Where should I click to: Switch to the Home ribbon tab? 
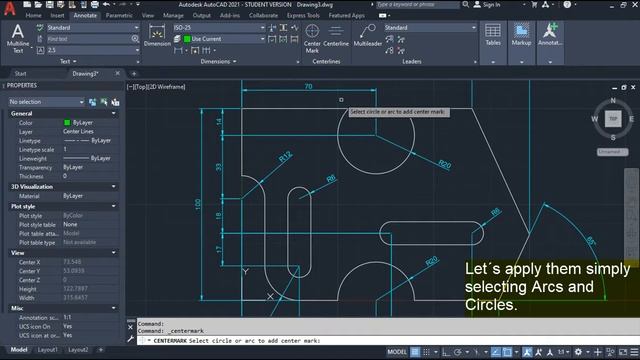(33, 16)
